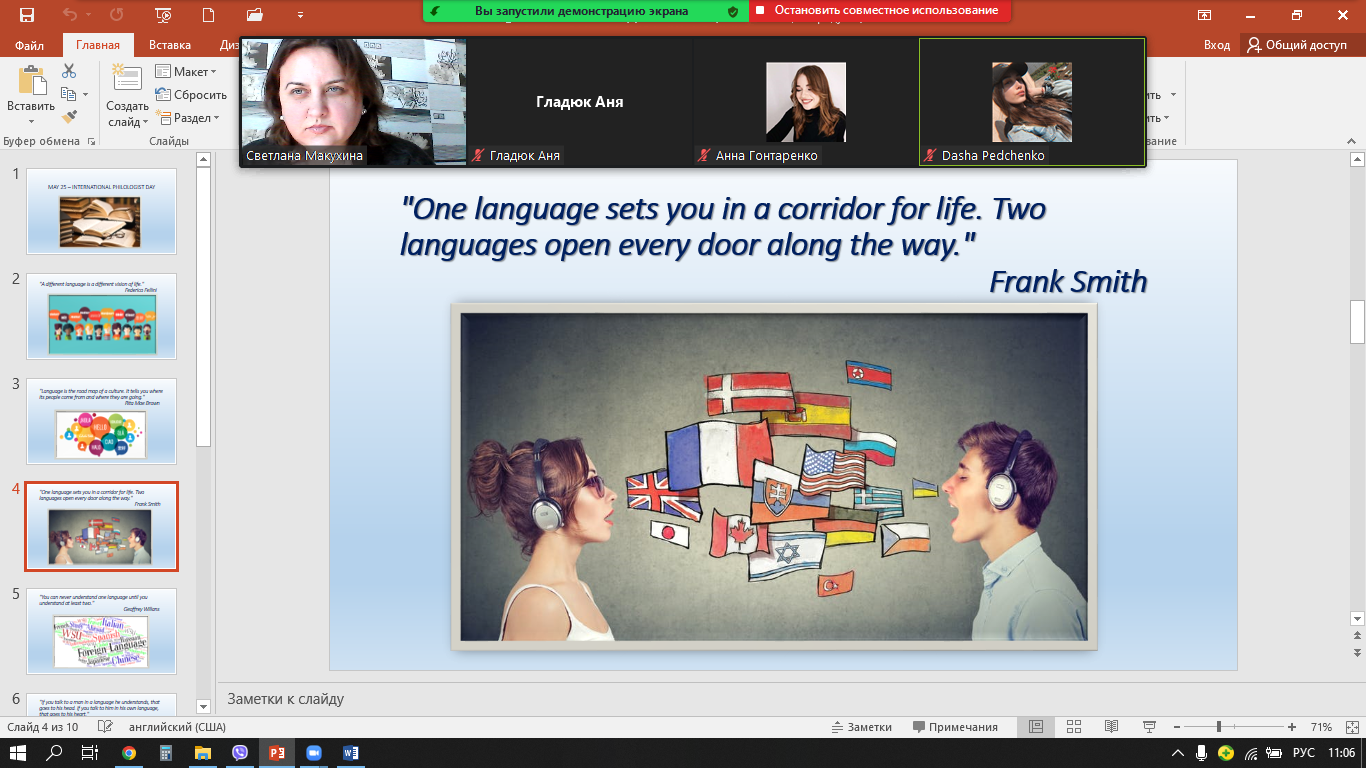This screenshot has width=1366, height=768.
Task: Select the flags picture on the slide
Action: [774, 476]
